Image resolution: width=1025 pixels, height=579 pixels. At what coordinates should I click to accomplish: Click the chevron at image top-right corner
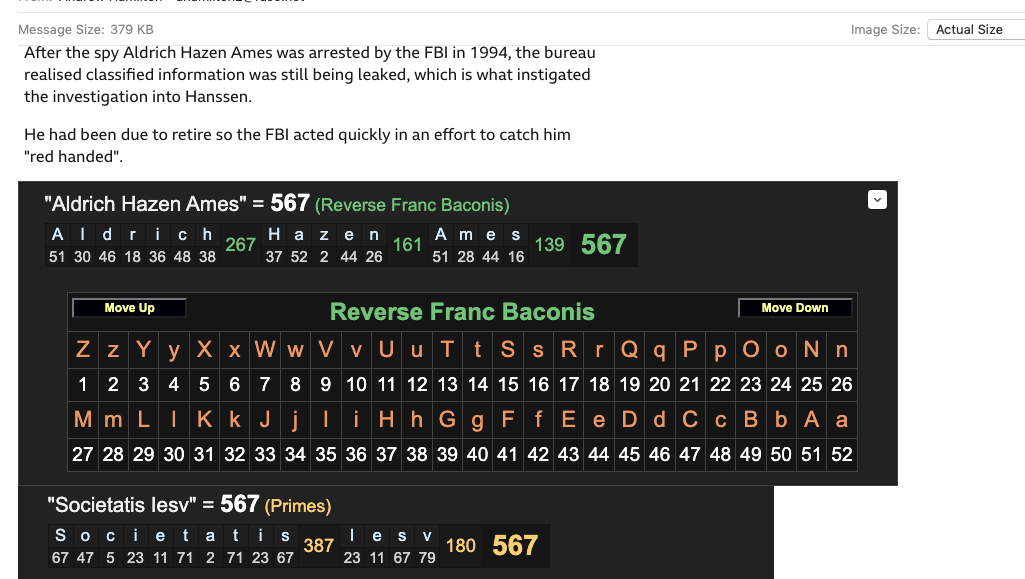point(877,200)
